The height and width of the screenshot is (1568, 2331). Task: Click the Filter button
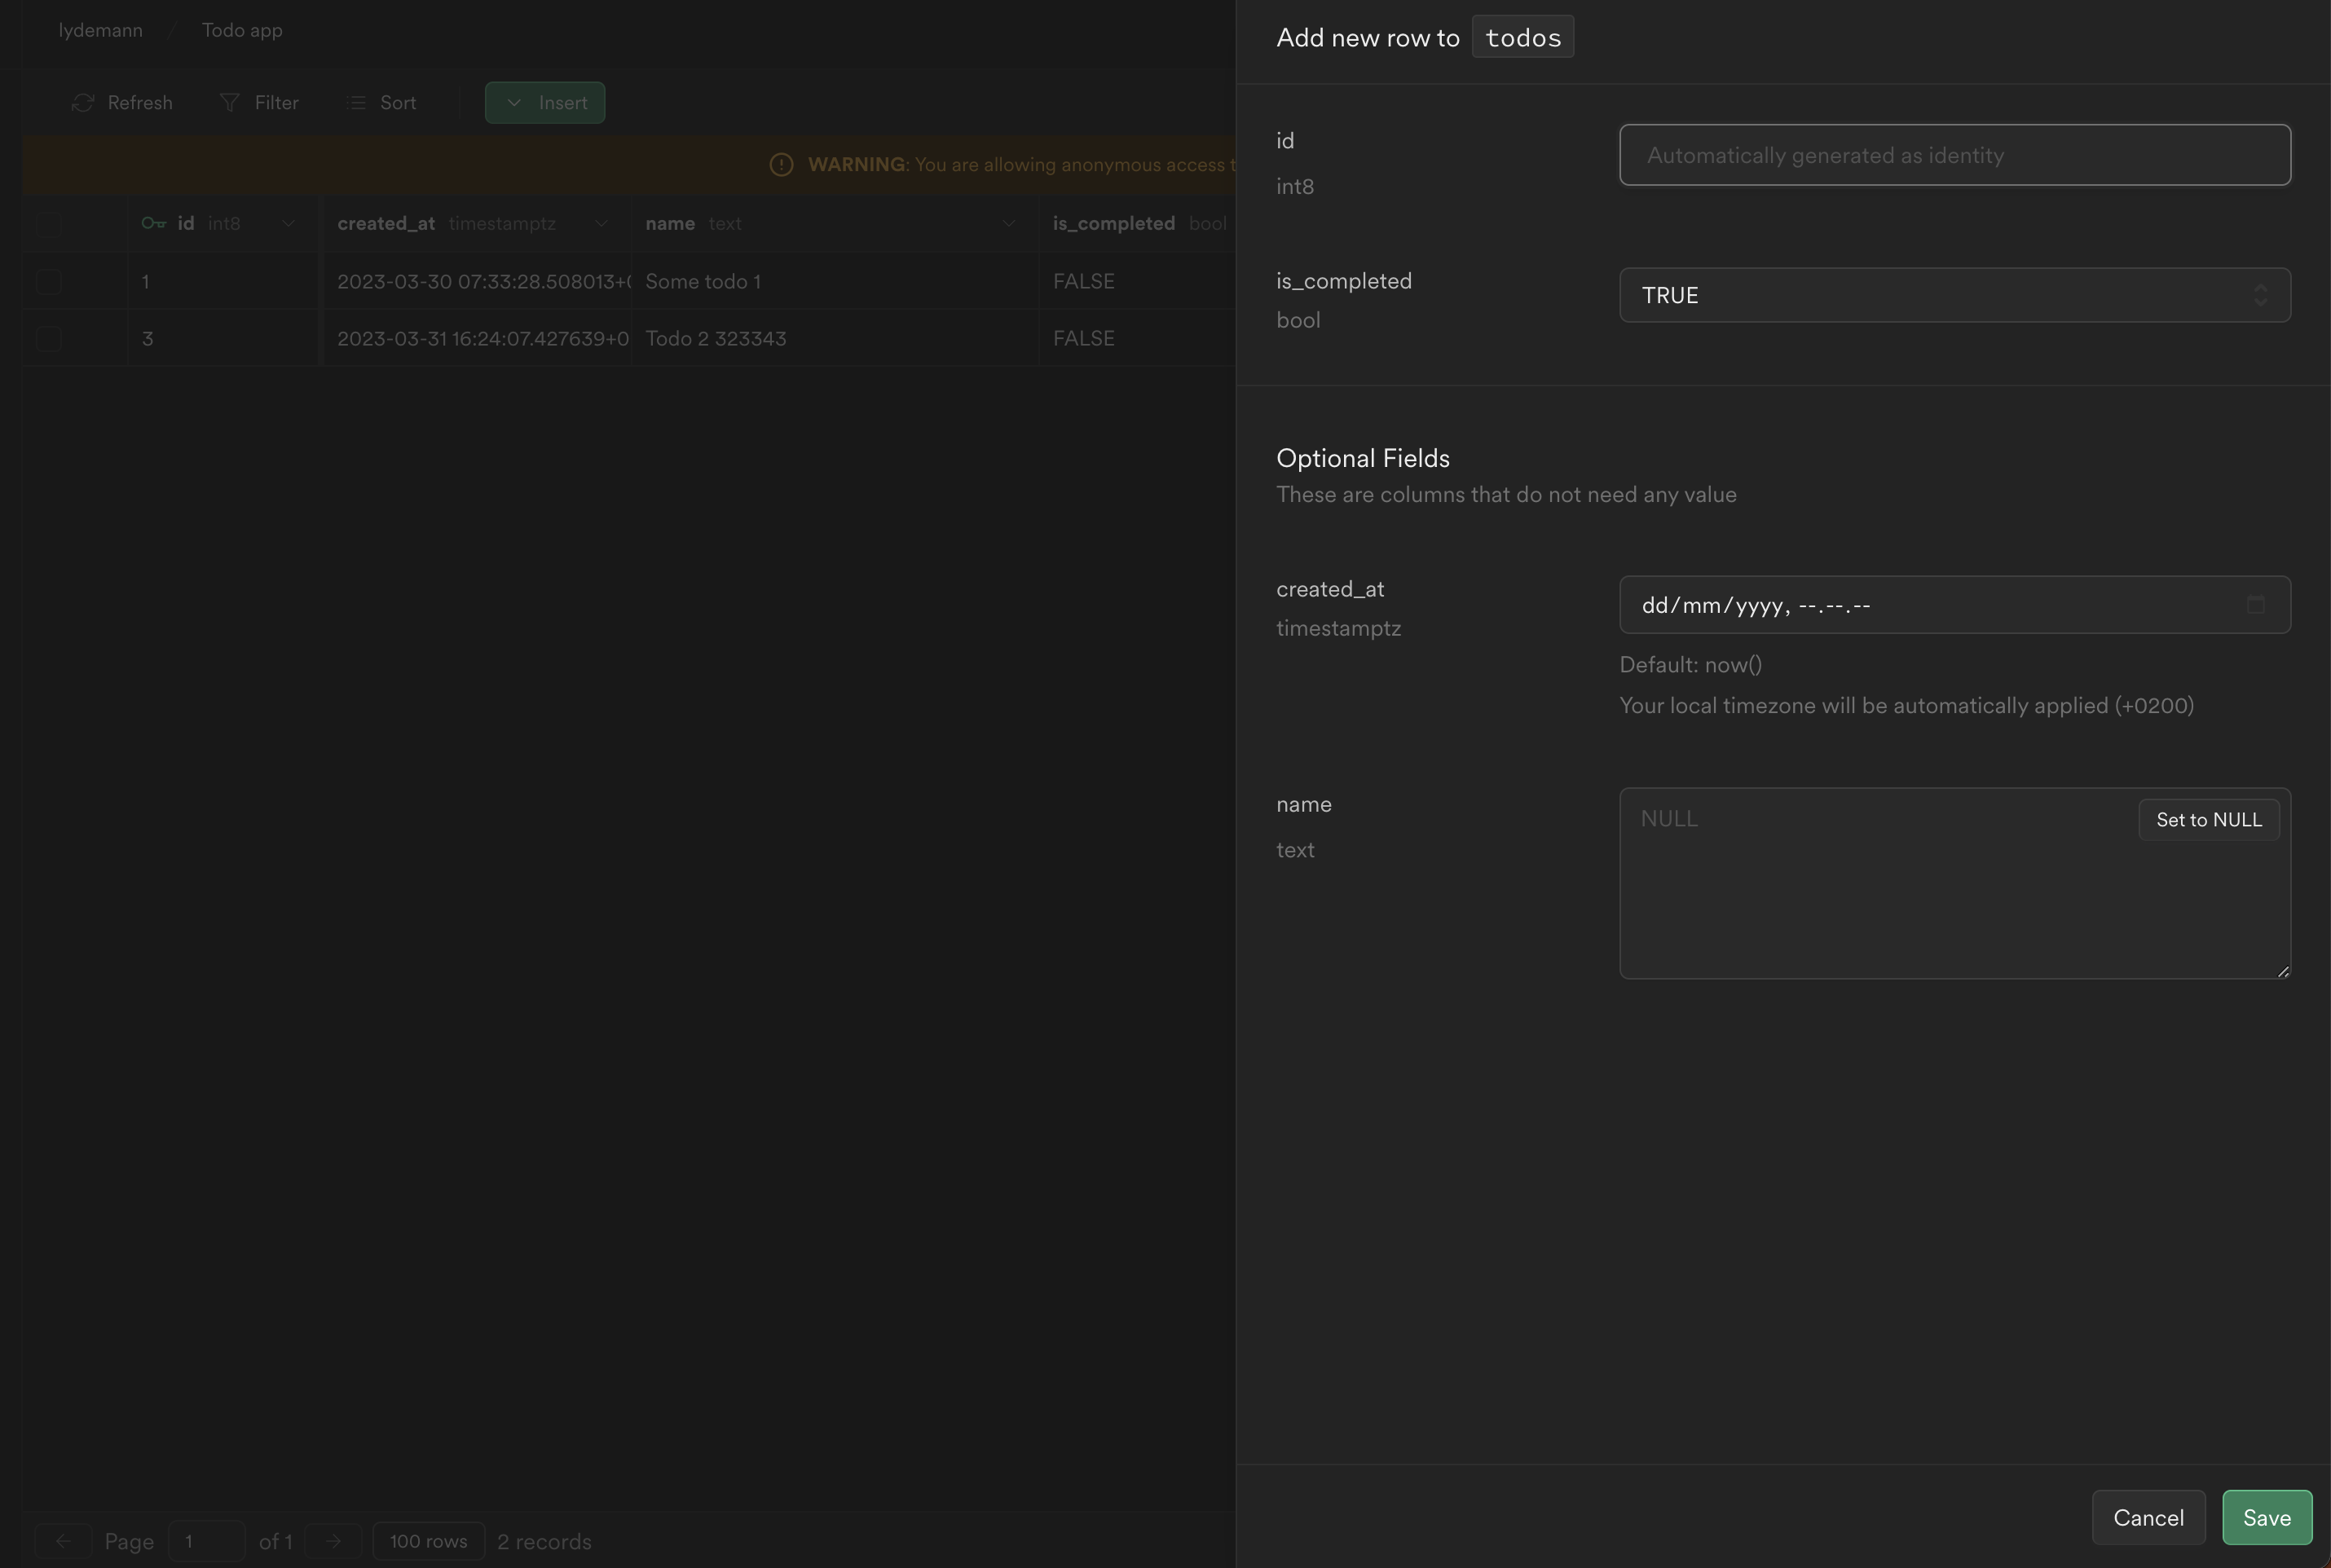(x=259, y=103)
